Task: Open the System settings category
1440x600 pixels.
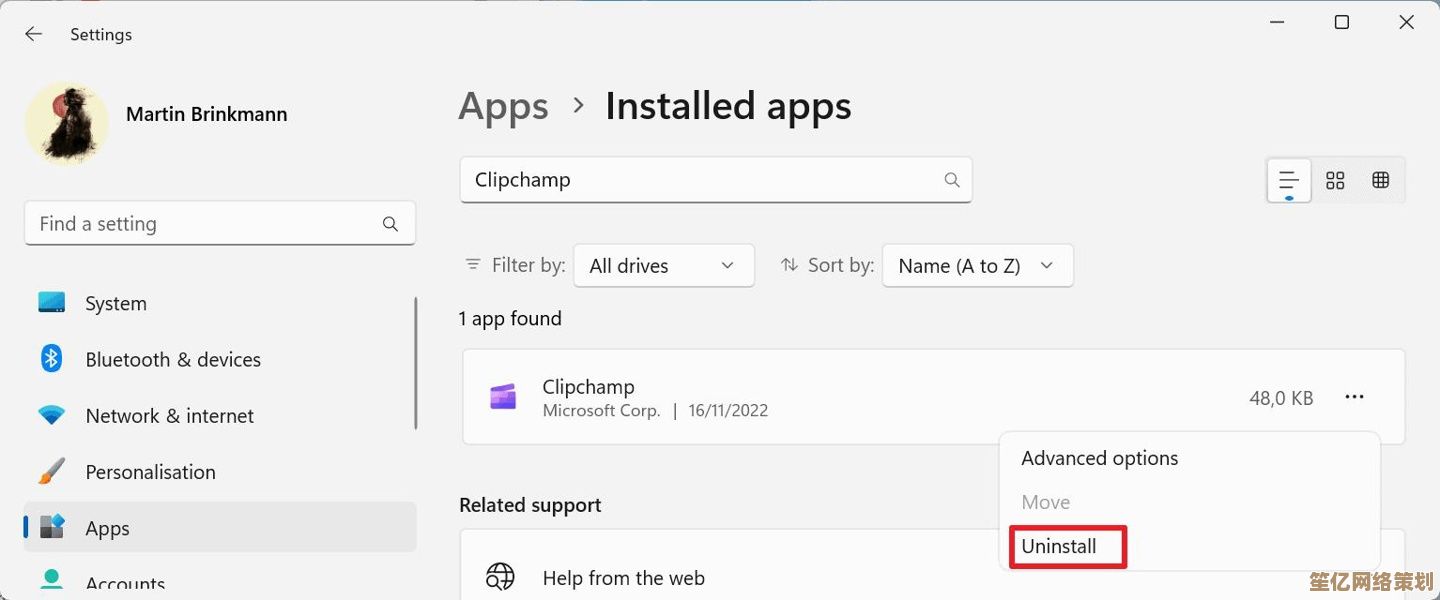Action: (x=115, y=303)
